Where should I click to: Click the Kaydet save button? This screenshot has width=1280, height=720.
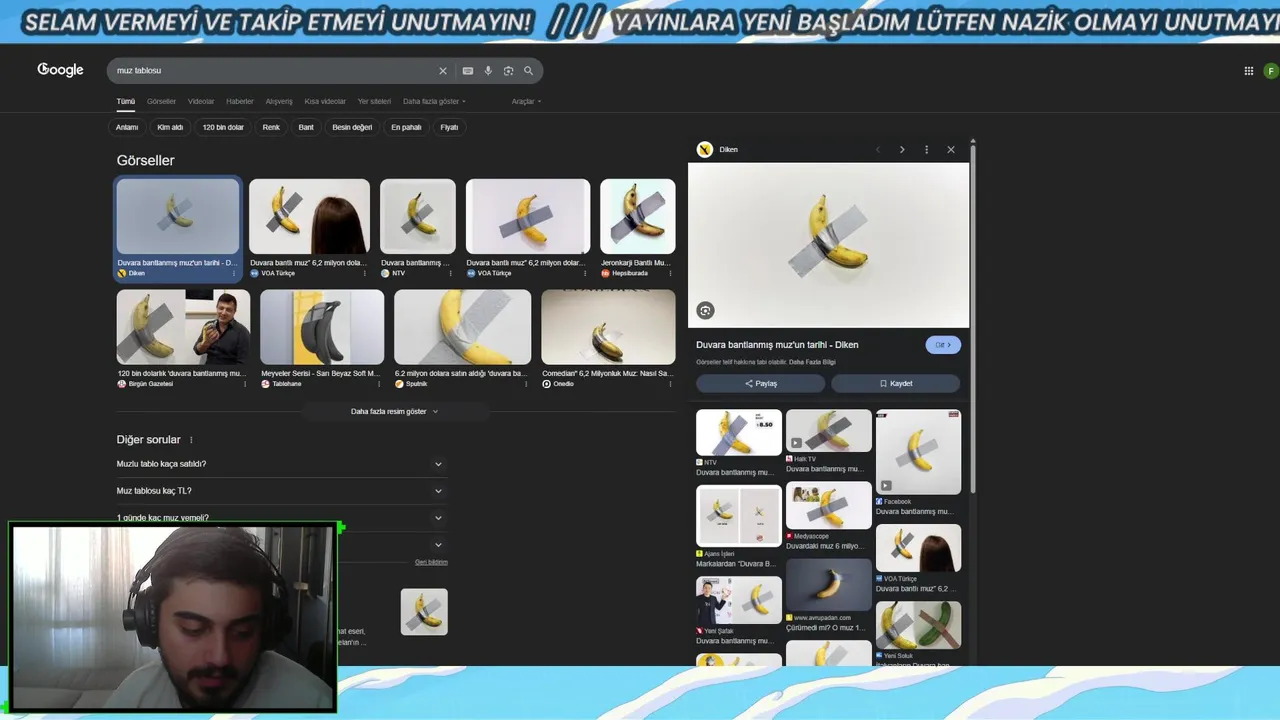click(896, 383)
